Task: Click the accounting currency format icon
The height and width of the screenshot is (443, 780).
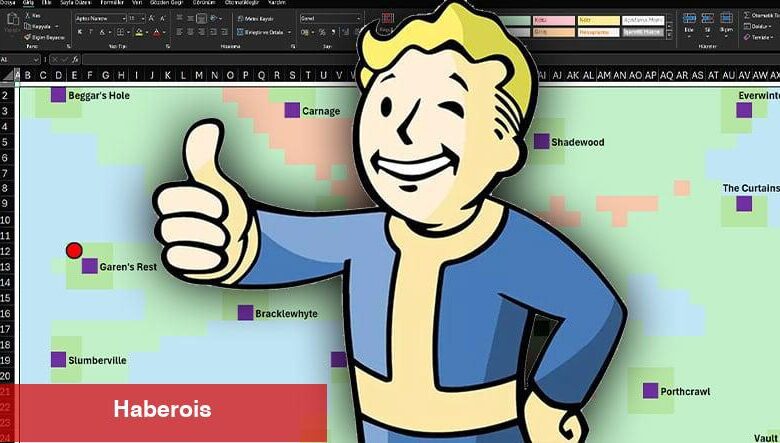Action: click(x=305, y=32)
